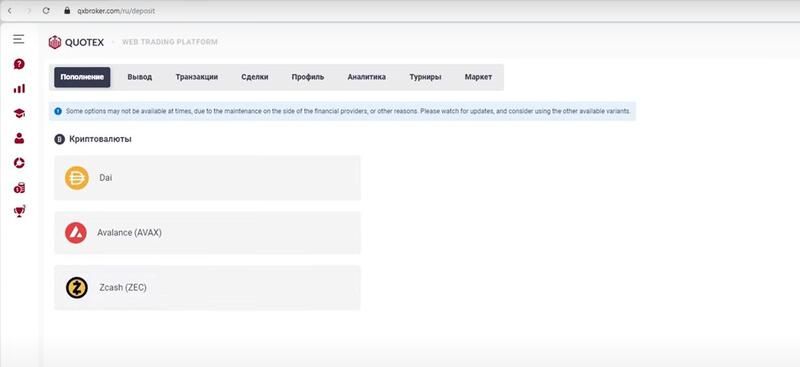Click the Quotex logo icon
The width and height of the screenshot is (800, 367).
55,42
